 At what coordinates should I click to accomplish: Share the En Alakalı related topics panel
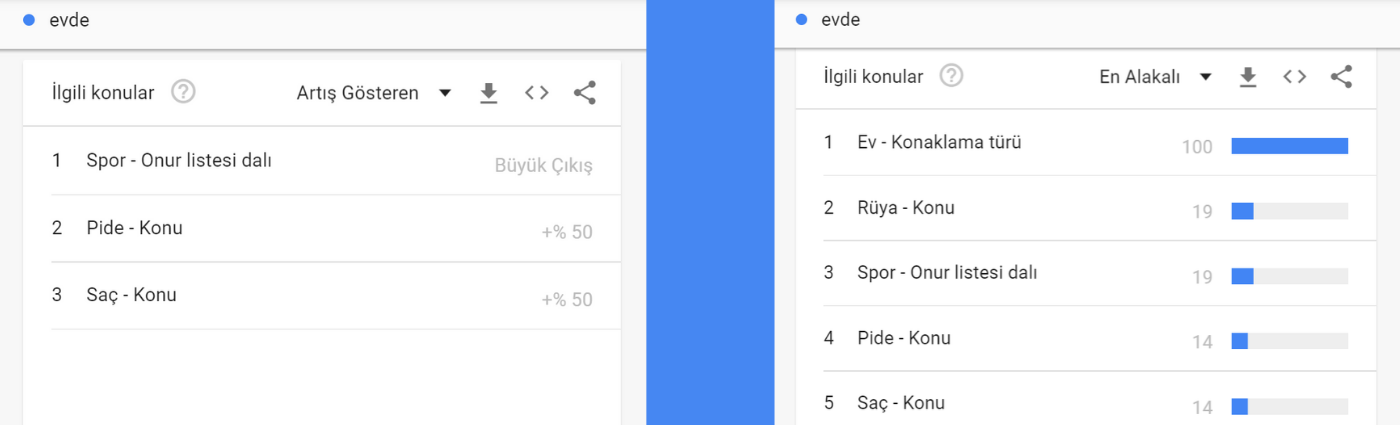pyautogui.click(x=1342, y=77)
